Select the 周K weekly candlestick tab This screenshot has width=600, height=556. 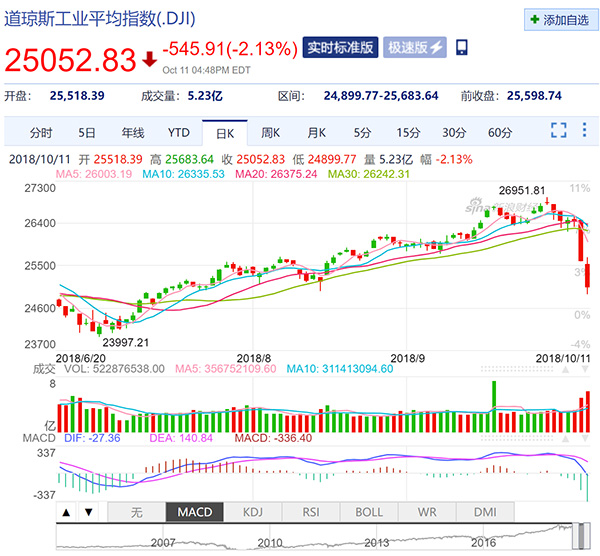point(271,133)
